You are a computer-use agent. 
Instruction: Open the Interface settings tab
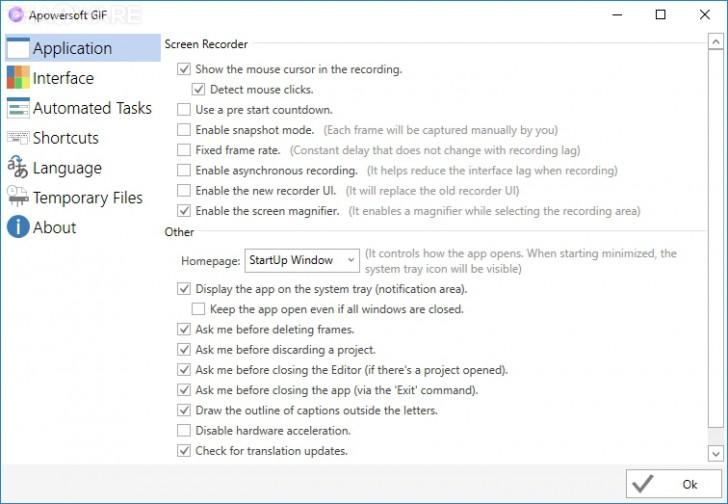pyautogui.click(x=83, y=78)
